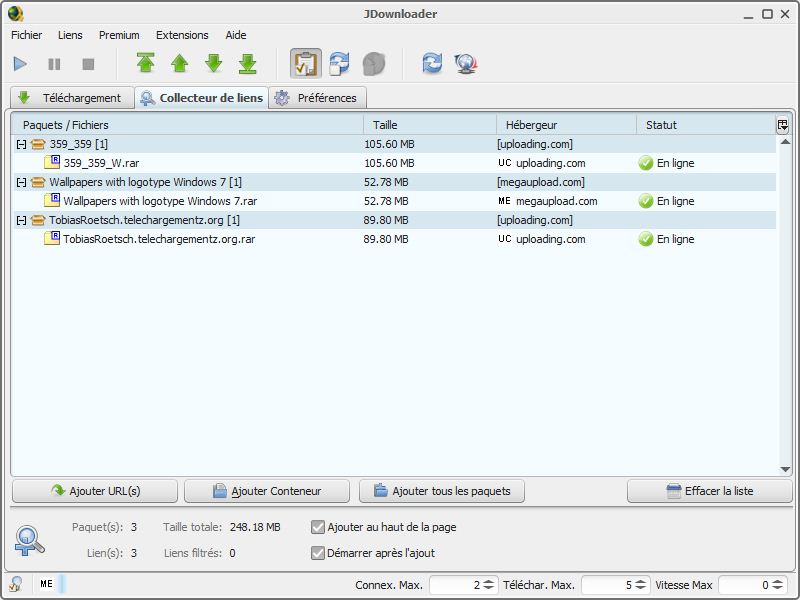Select Wallpapers with logotype Windows 7.rar file

coord(160,201)
